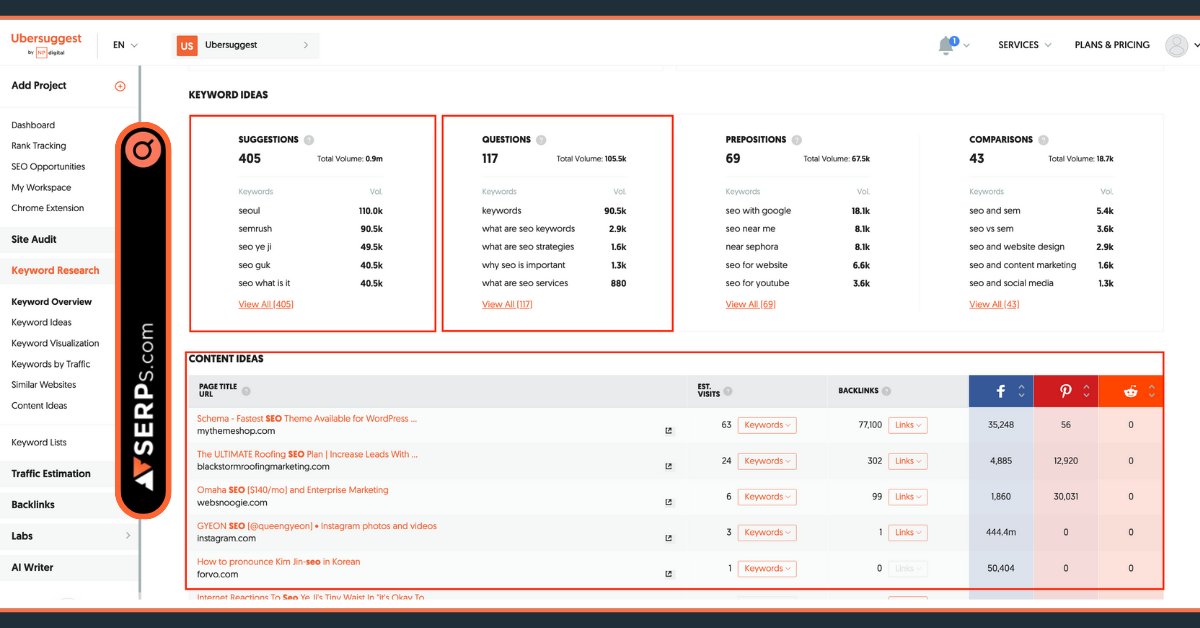The width and height of the screenshot is (1200, 628).
Task: Open external link for forvo.com
Action: 669,574
